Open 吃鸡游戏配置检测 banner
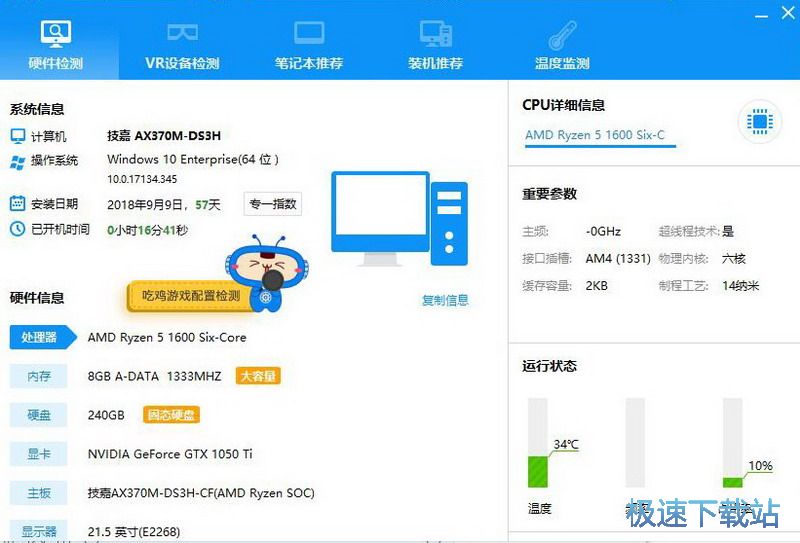The width and height of the screenshot is (800, 543). (190, 296)
